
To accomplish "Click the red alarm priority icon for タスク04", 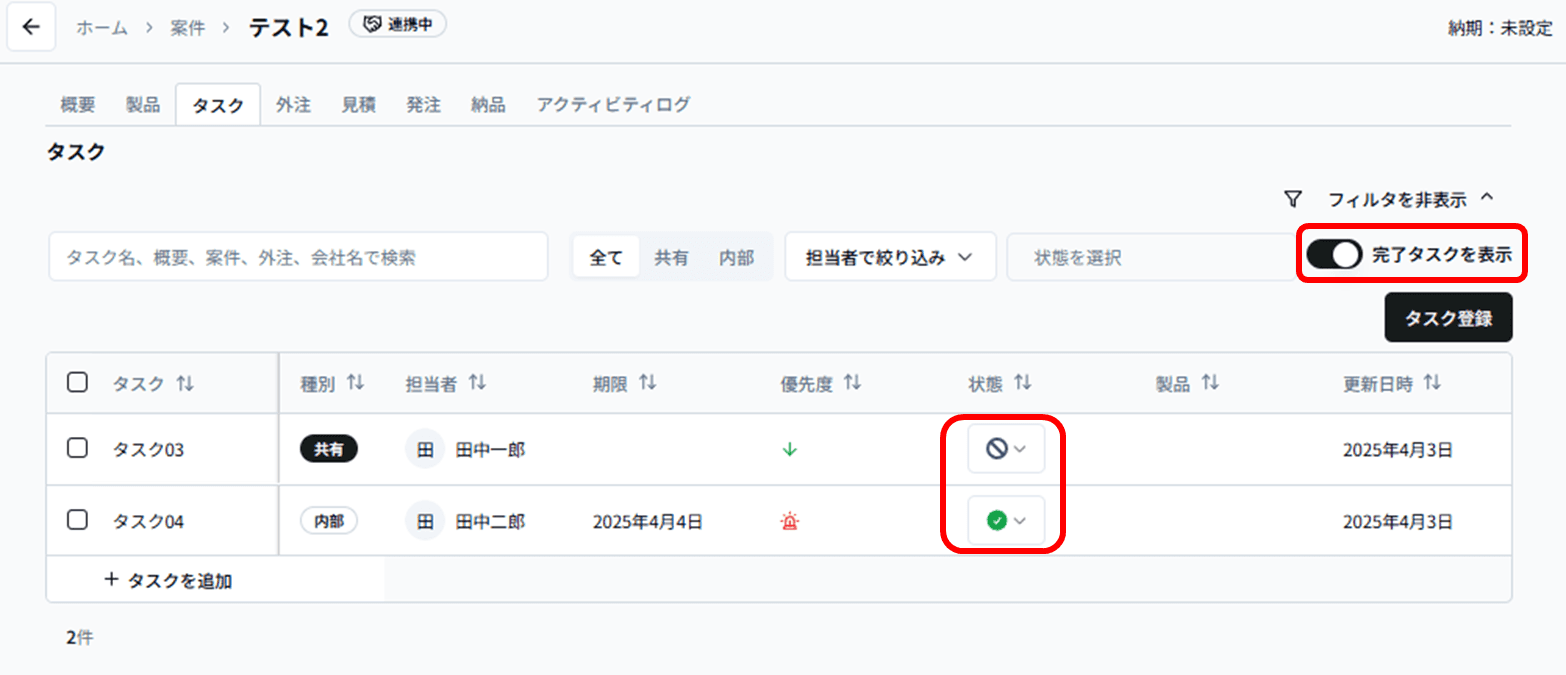I will pos(790,520).
